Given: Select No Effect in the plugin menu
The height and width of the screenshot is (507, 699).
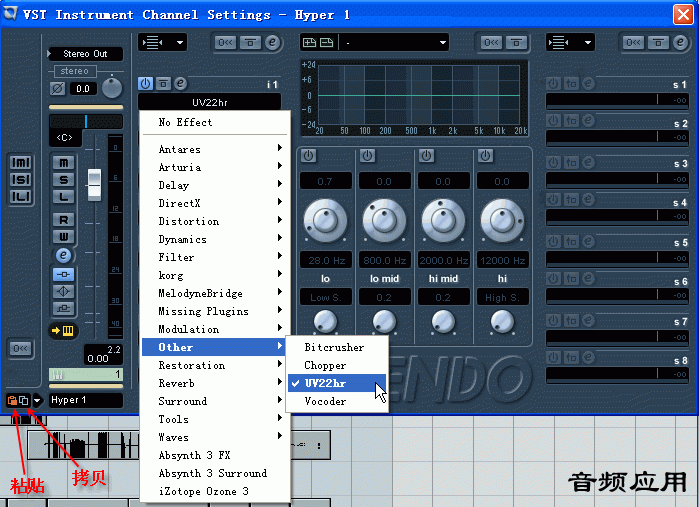Looking at the screenshot, I should pyautogui.click(x=215, y=122).
